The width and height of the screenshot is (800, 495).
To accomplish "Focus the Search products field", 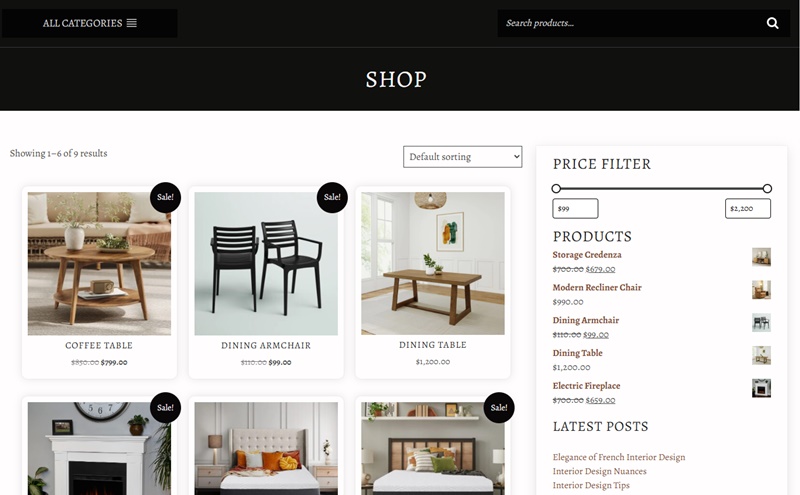I will (x=631, y=23).
